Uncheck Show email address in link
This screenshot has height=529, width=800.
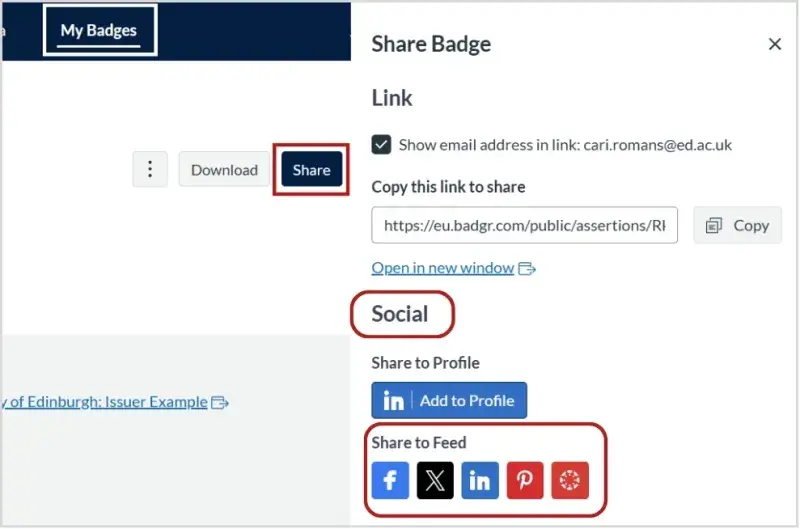(x=381, y=145)
